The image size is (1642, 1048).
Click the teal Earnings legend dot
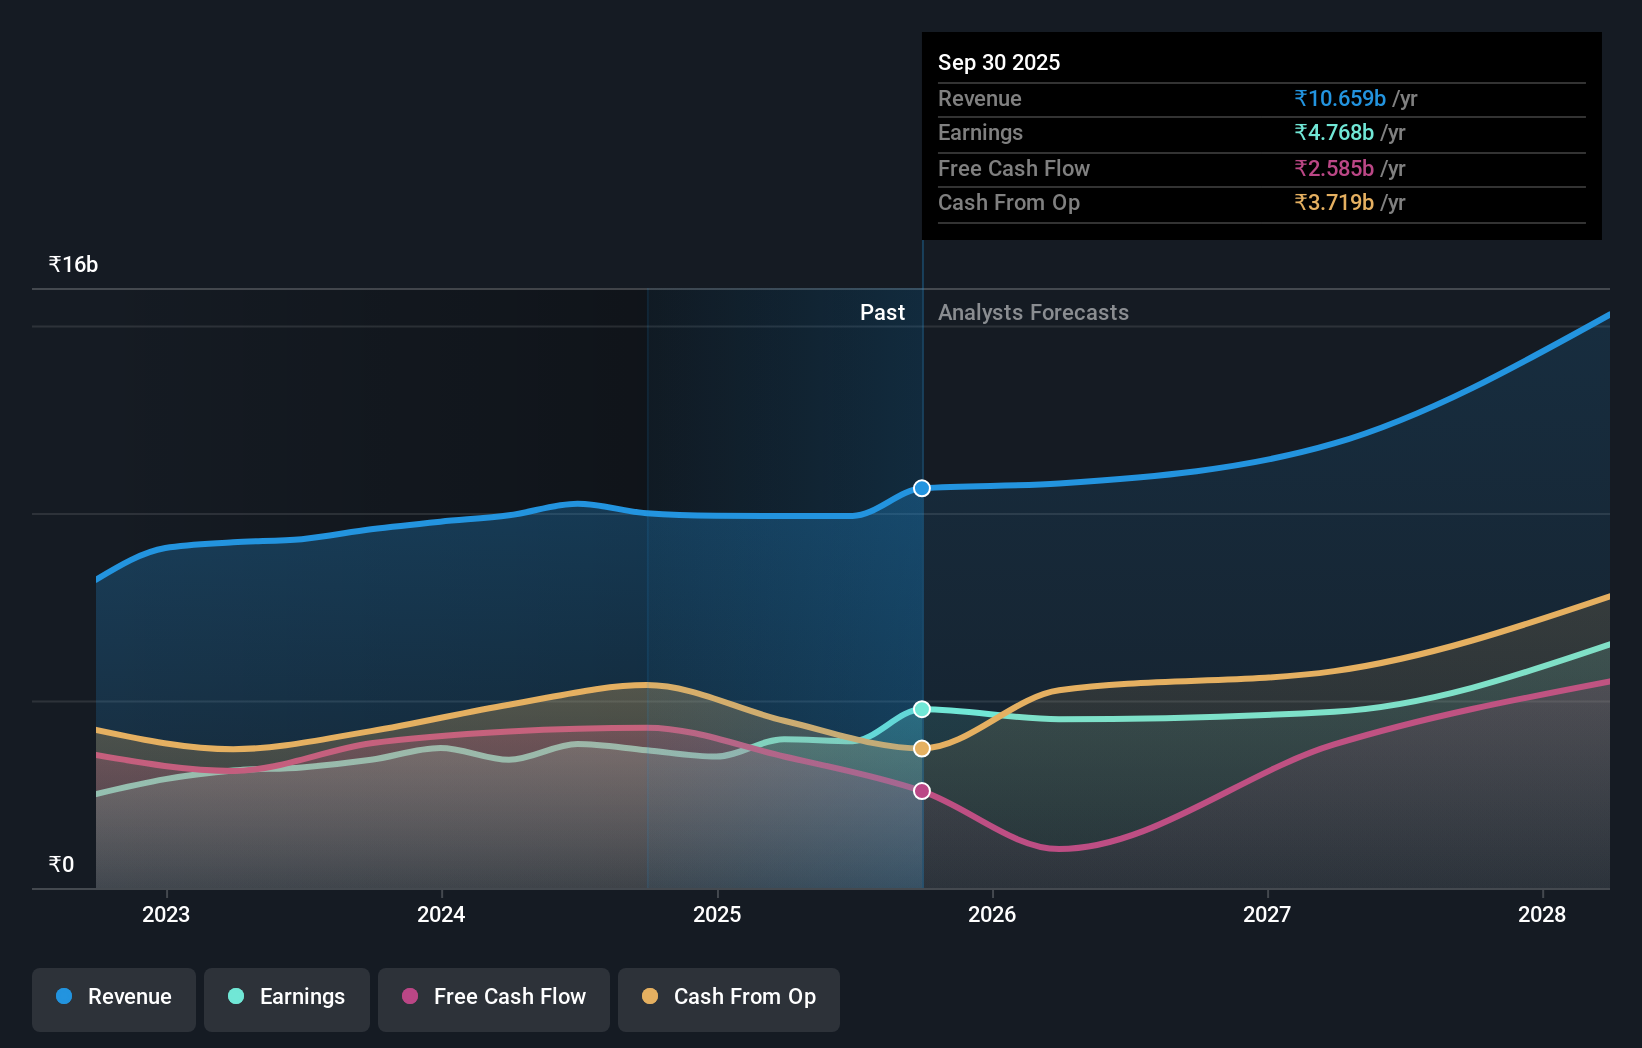237,997
